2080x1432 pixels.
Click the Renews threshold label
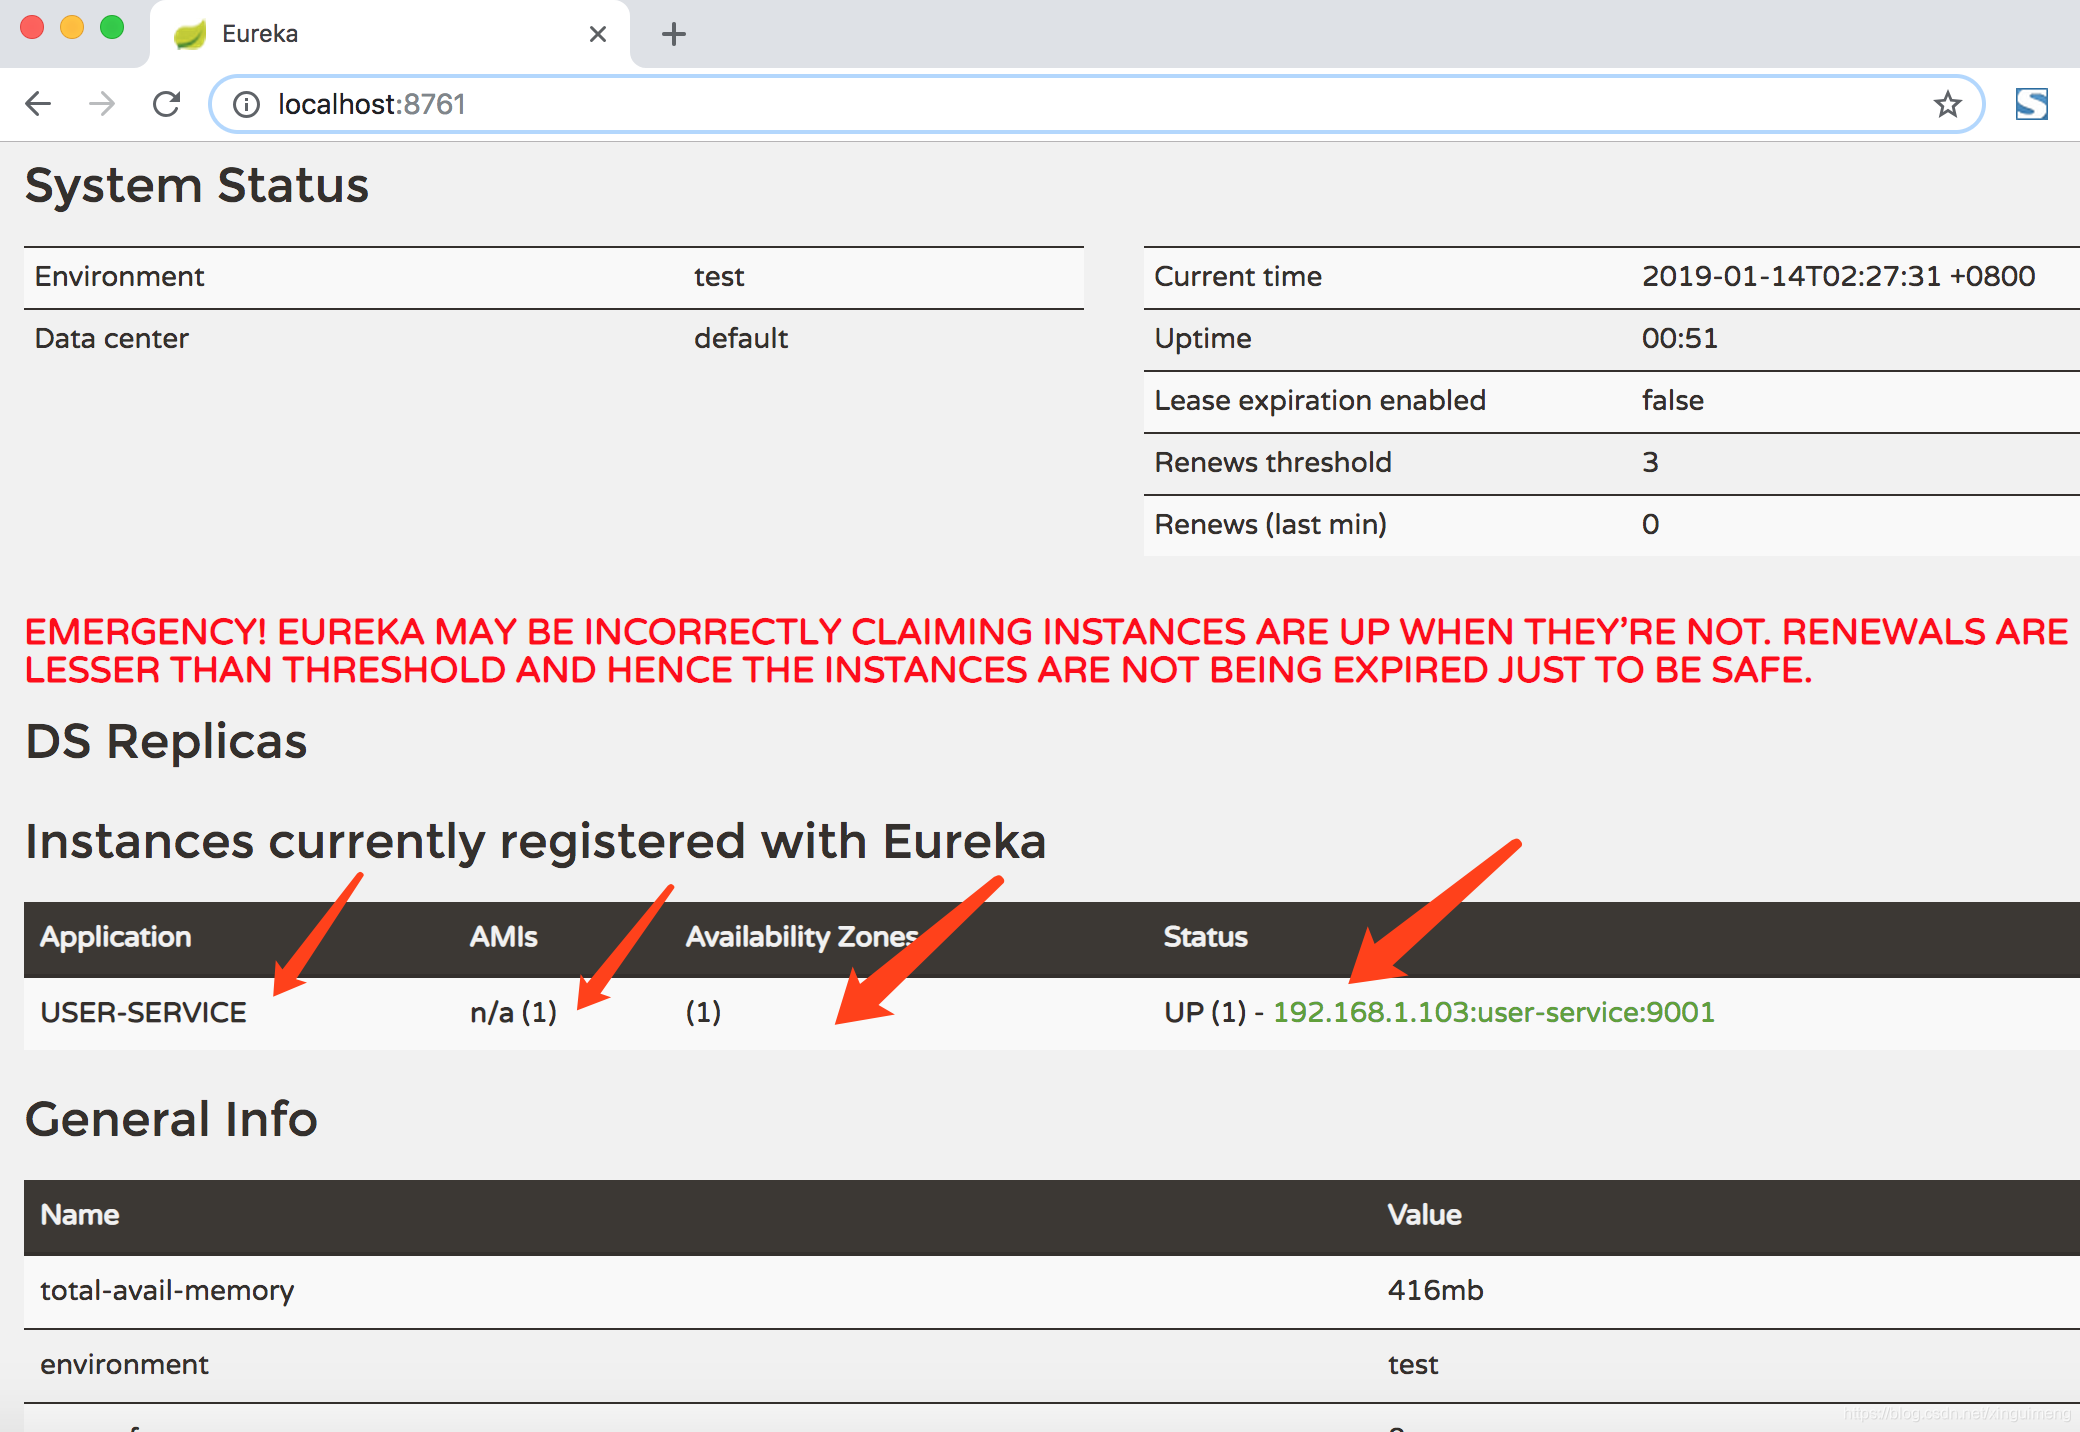pyautogui.click(x=1273, y=463)
